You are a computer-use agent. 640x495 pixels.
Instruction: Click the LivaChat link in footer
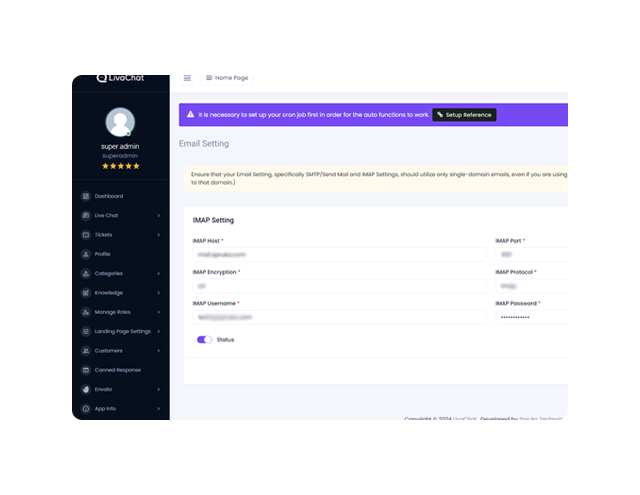coord(464,418)
